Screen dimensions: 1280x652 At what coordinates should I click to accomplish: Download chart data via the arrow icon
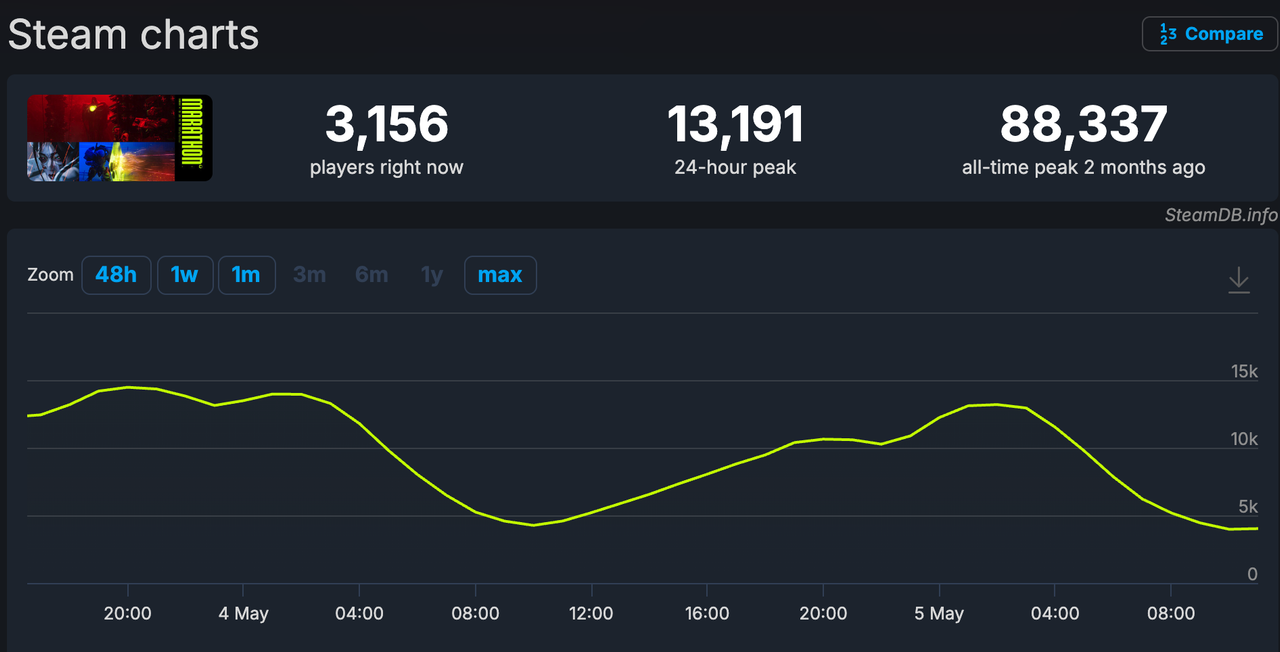[1239, 279]
